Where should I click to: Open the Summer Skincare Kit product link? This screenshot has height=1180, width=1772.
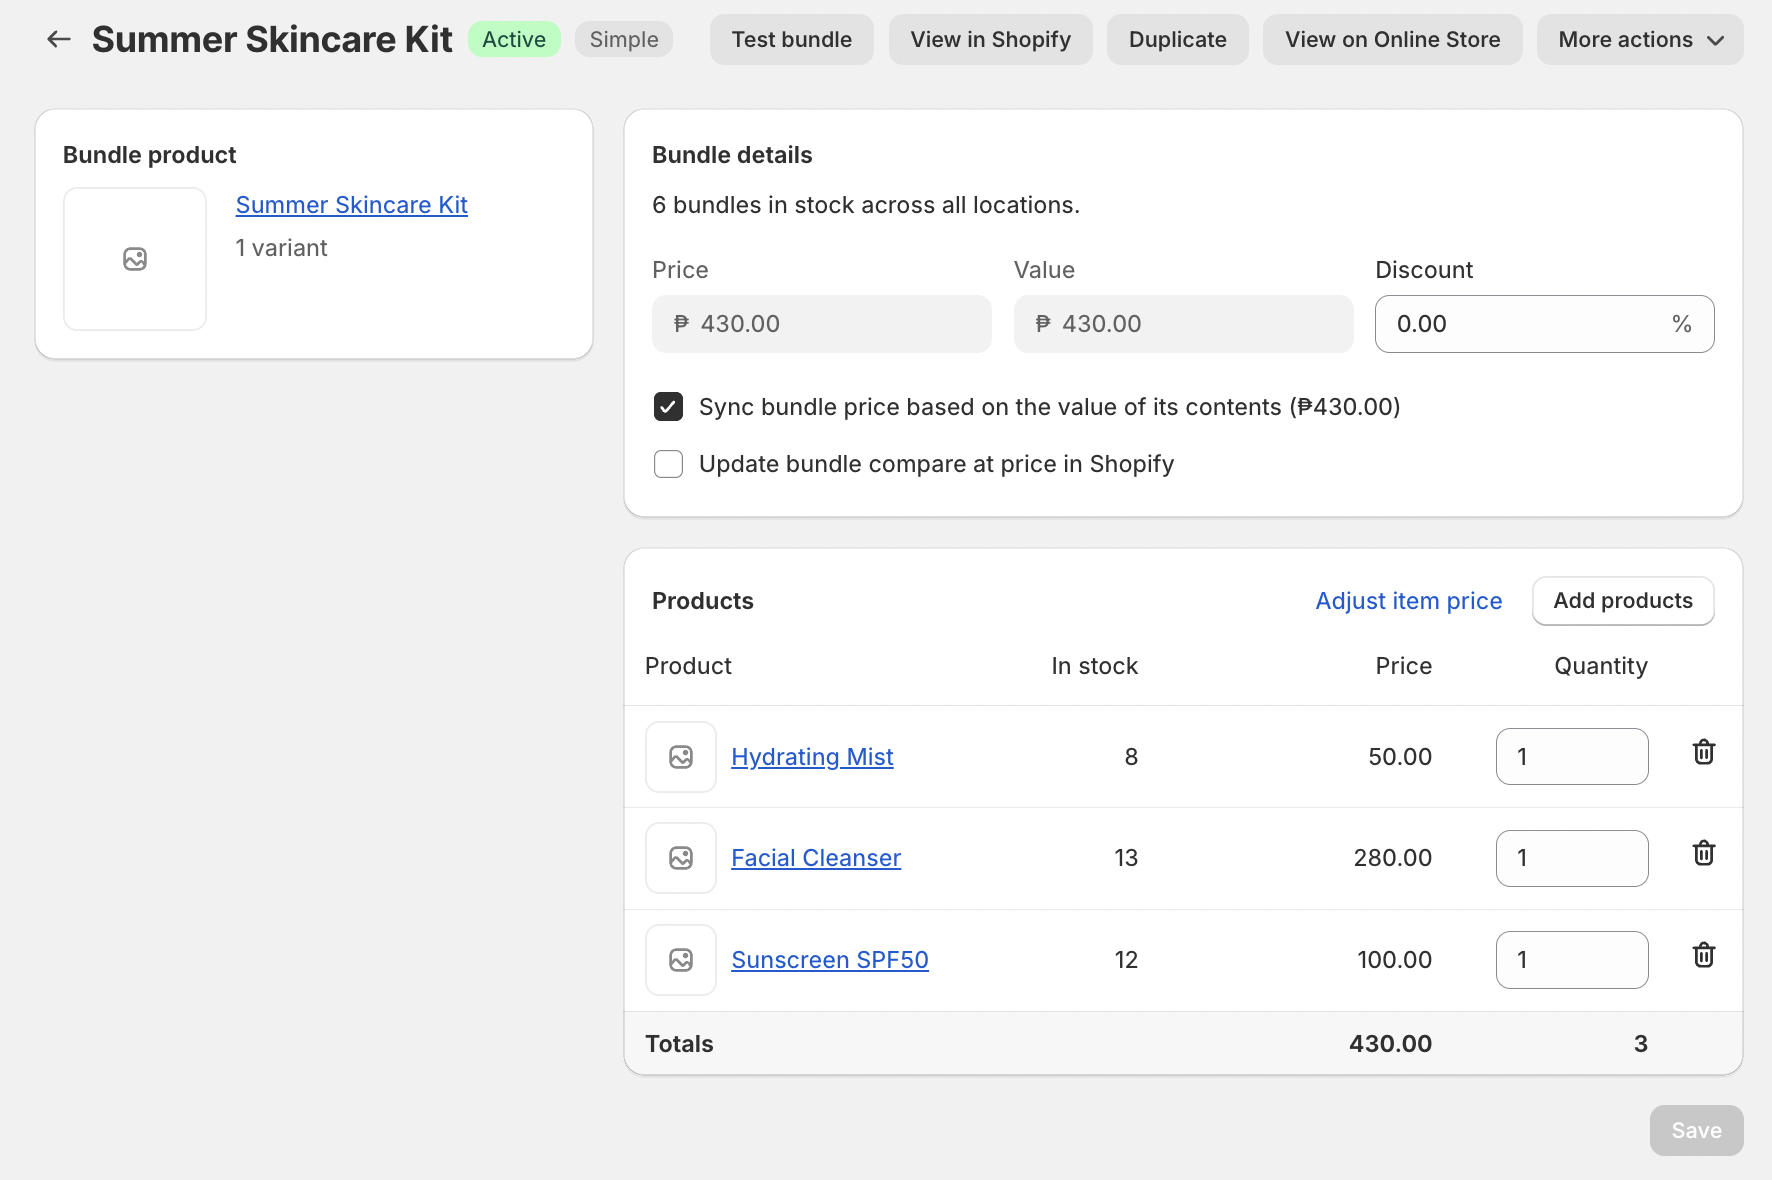tap(351, 205)
